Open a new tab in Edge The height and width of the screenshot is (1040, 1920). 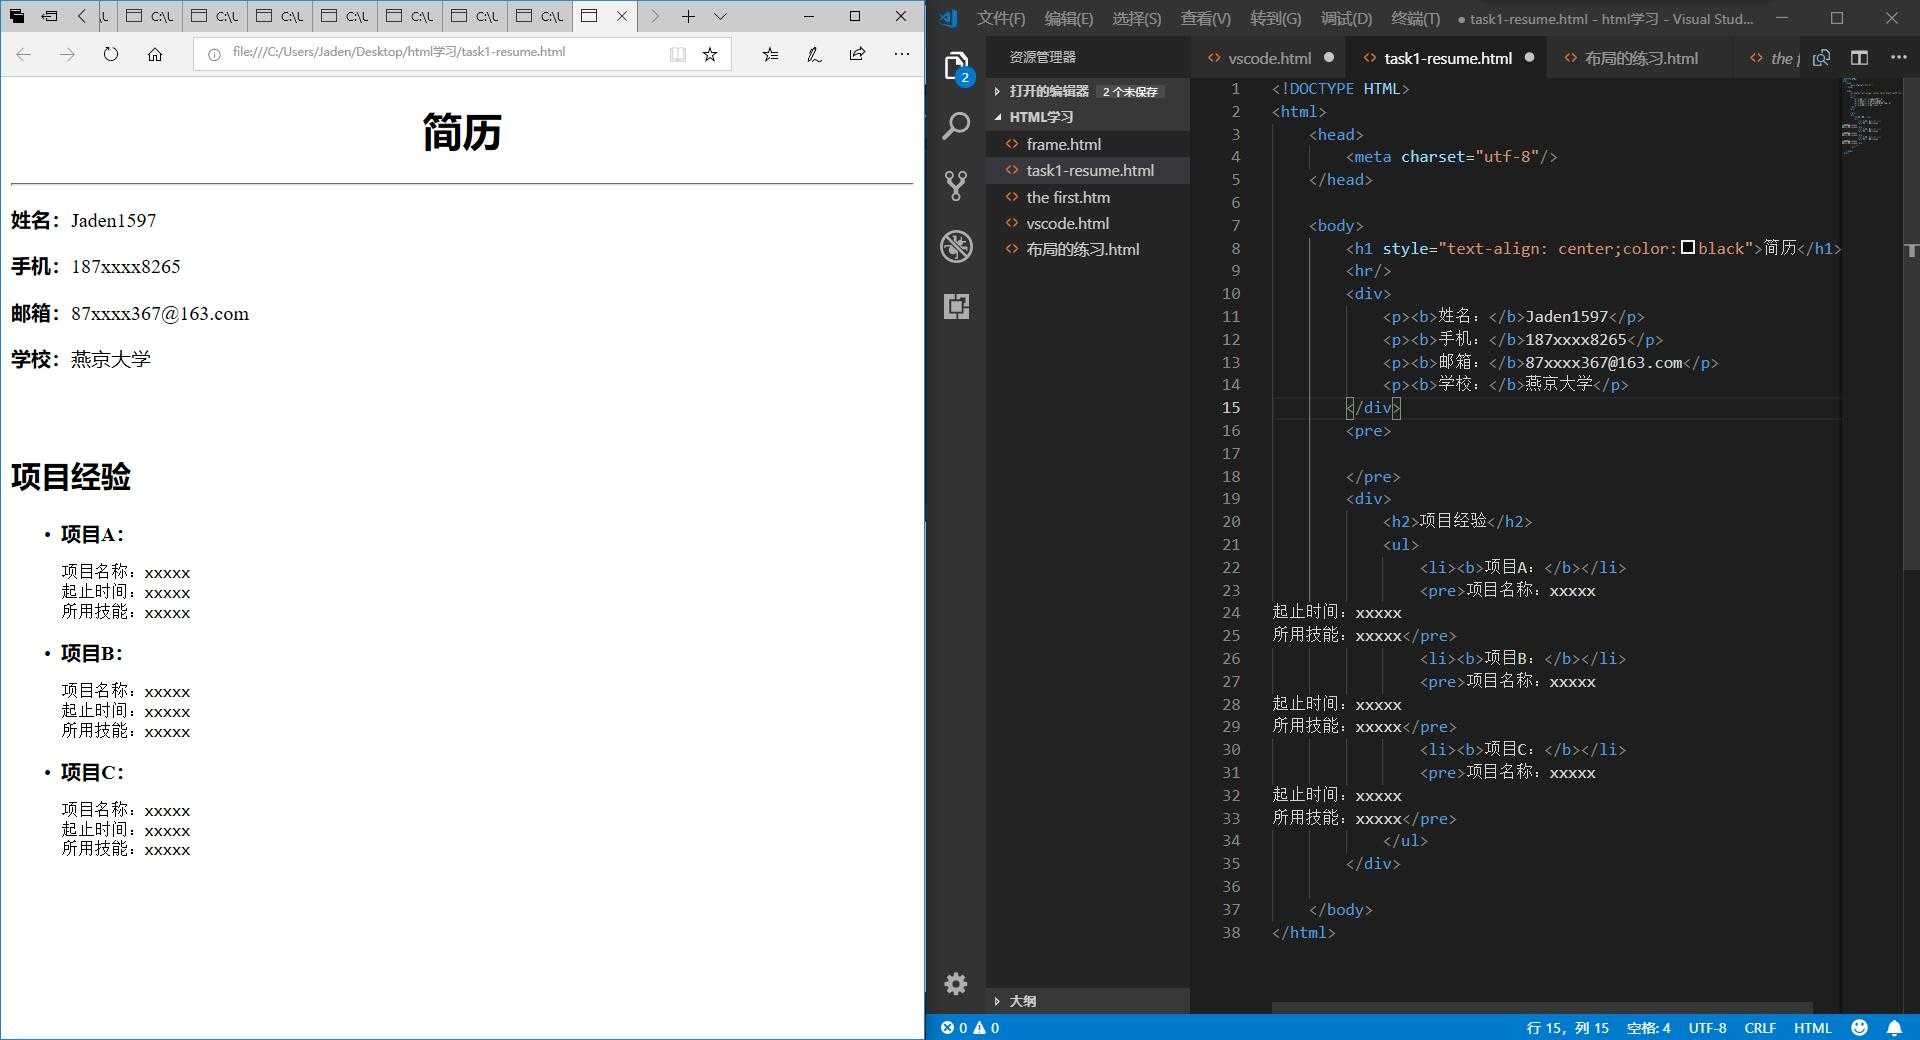tap(688, 16)
